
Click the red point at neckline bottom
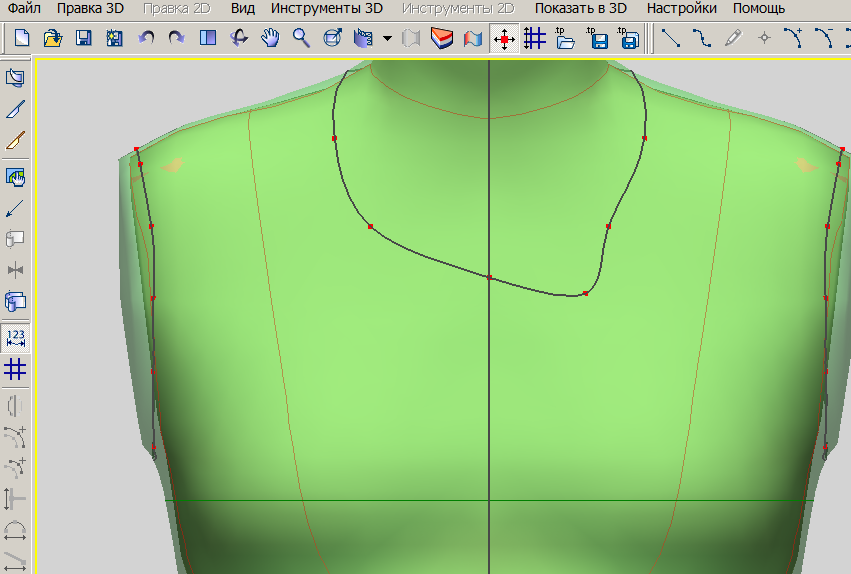585,294
